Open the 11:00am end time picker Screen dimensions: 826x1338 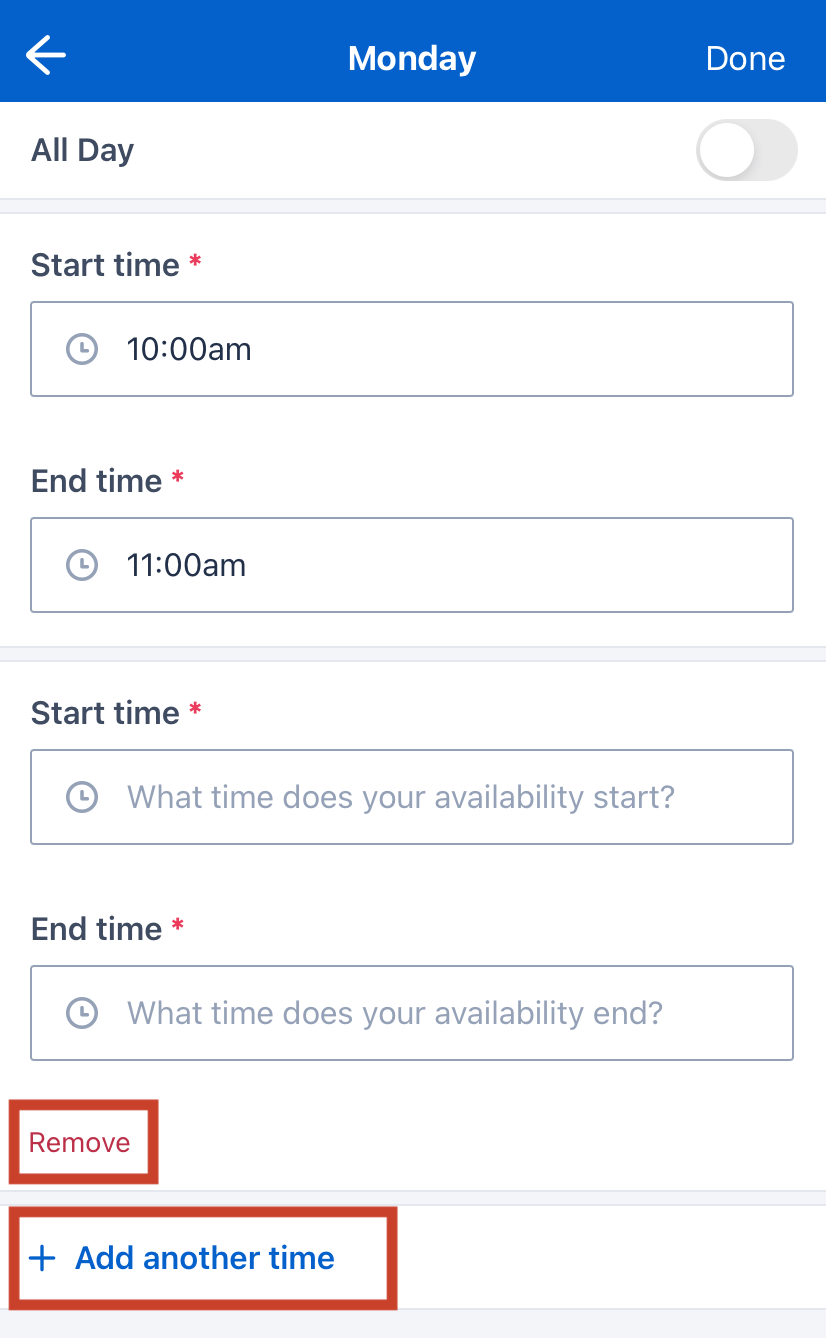[412, 565]
